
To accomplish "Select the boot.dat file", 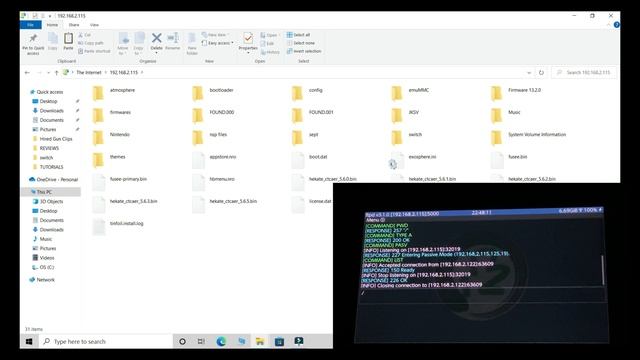I will click(x=309, y=160).
